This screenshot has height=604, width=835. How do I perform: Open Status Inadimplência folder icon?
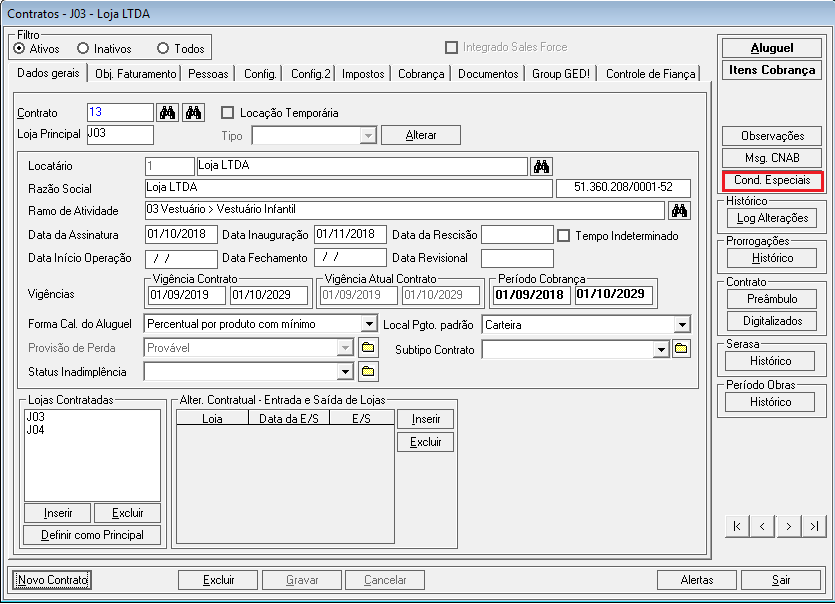368,372
